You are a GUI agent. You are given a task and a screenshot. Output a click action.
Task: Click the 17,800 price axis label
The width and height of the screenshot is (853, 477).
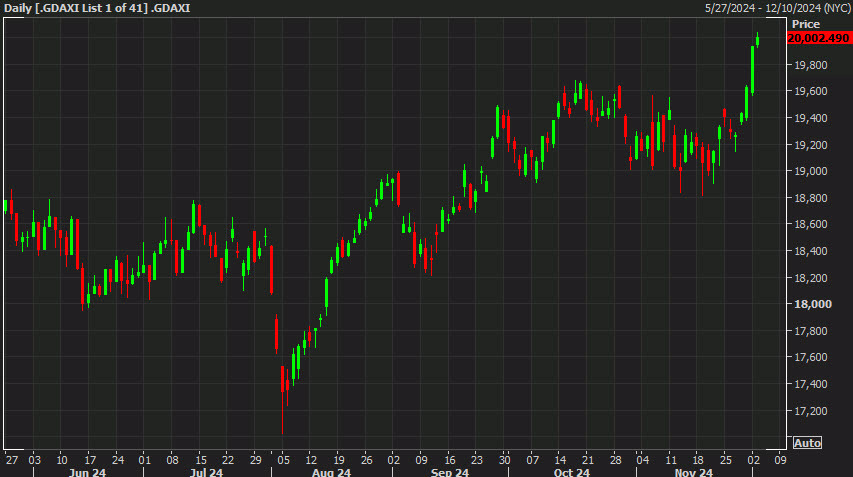[811, 331]
